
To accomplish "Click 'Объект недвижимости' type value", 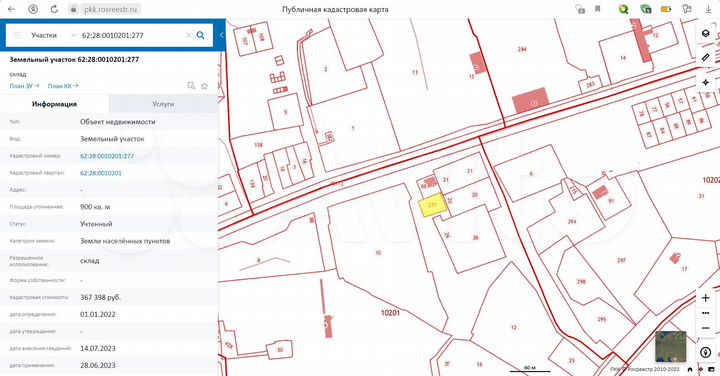I will click(x=118, y=122).
